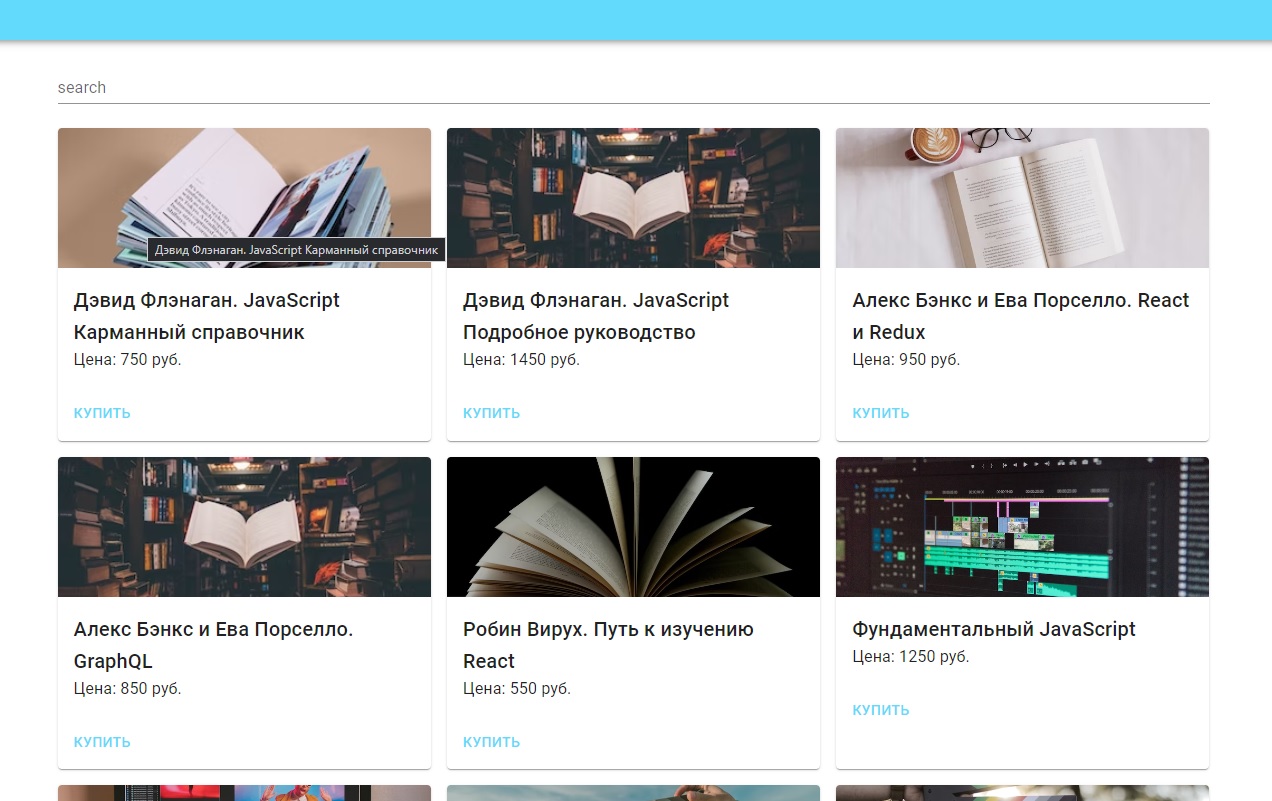Open the fanned-pages image for Робин Вирух book
The image size is (1272, 801).
(633, 527)
